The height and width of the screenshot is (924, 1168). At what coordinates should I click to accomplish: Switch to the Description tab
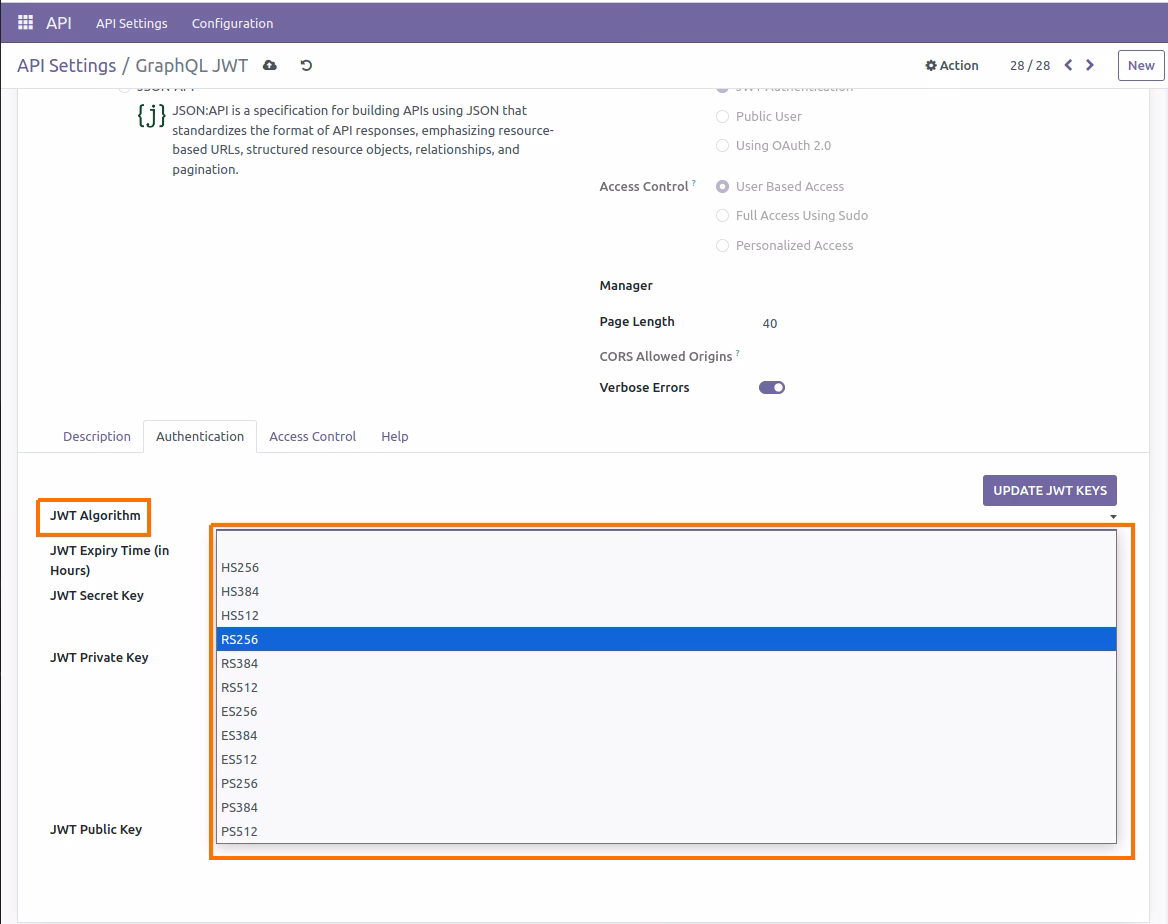pos(97,436)
